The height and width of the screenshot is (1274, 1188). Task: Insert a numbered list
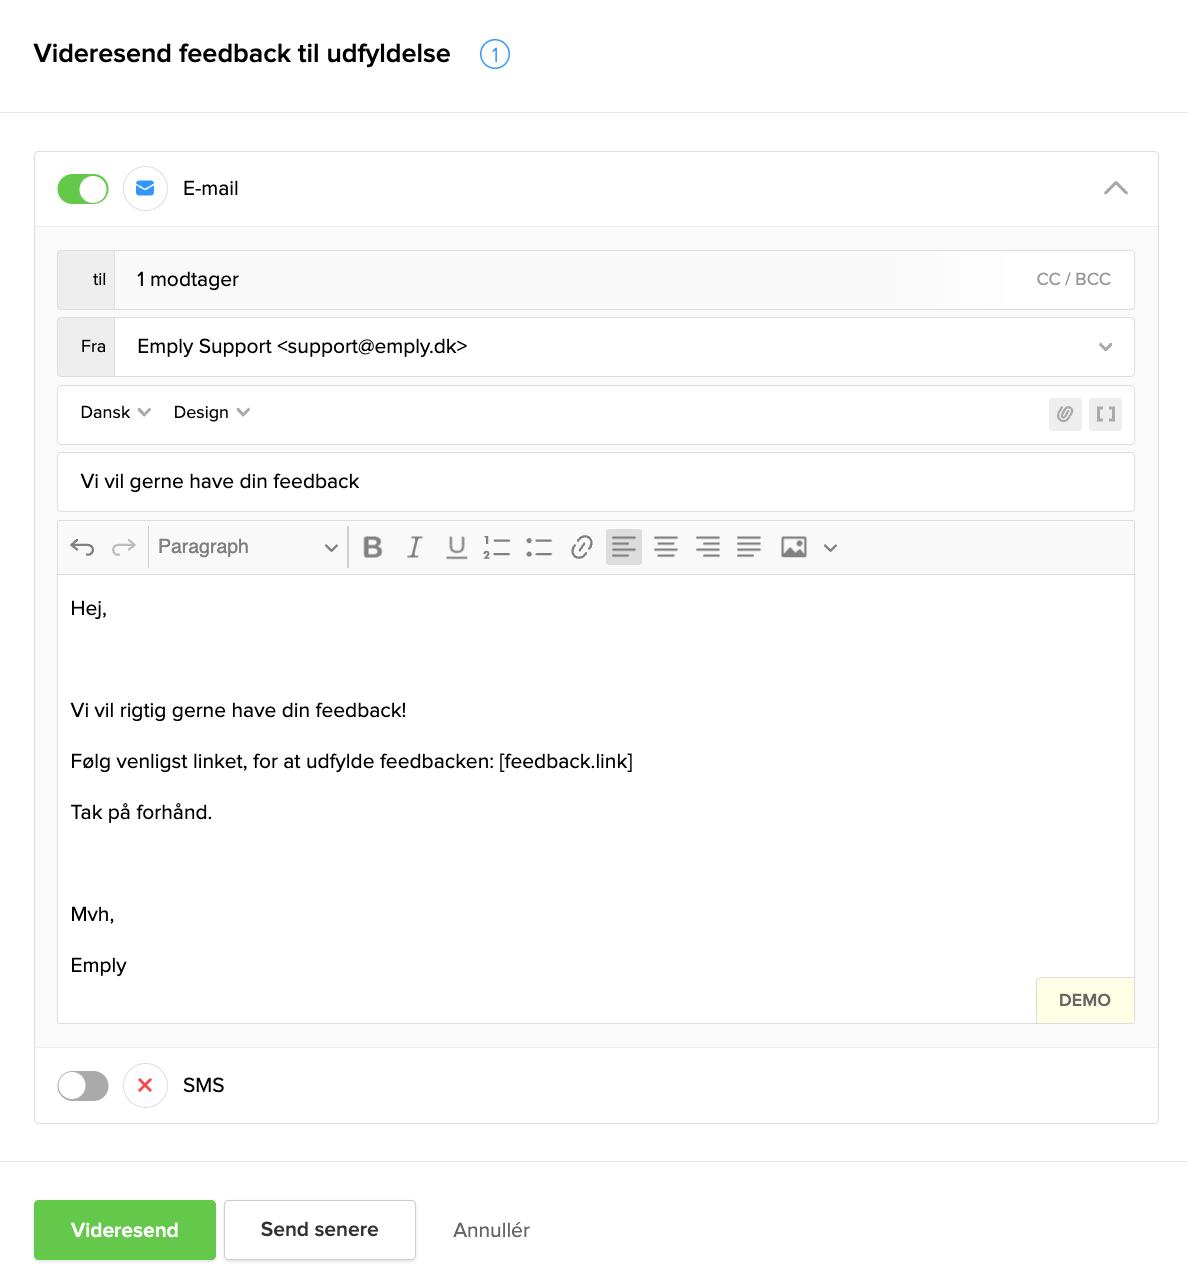(x=497, y=547)
